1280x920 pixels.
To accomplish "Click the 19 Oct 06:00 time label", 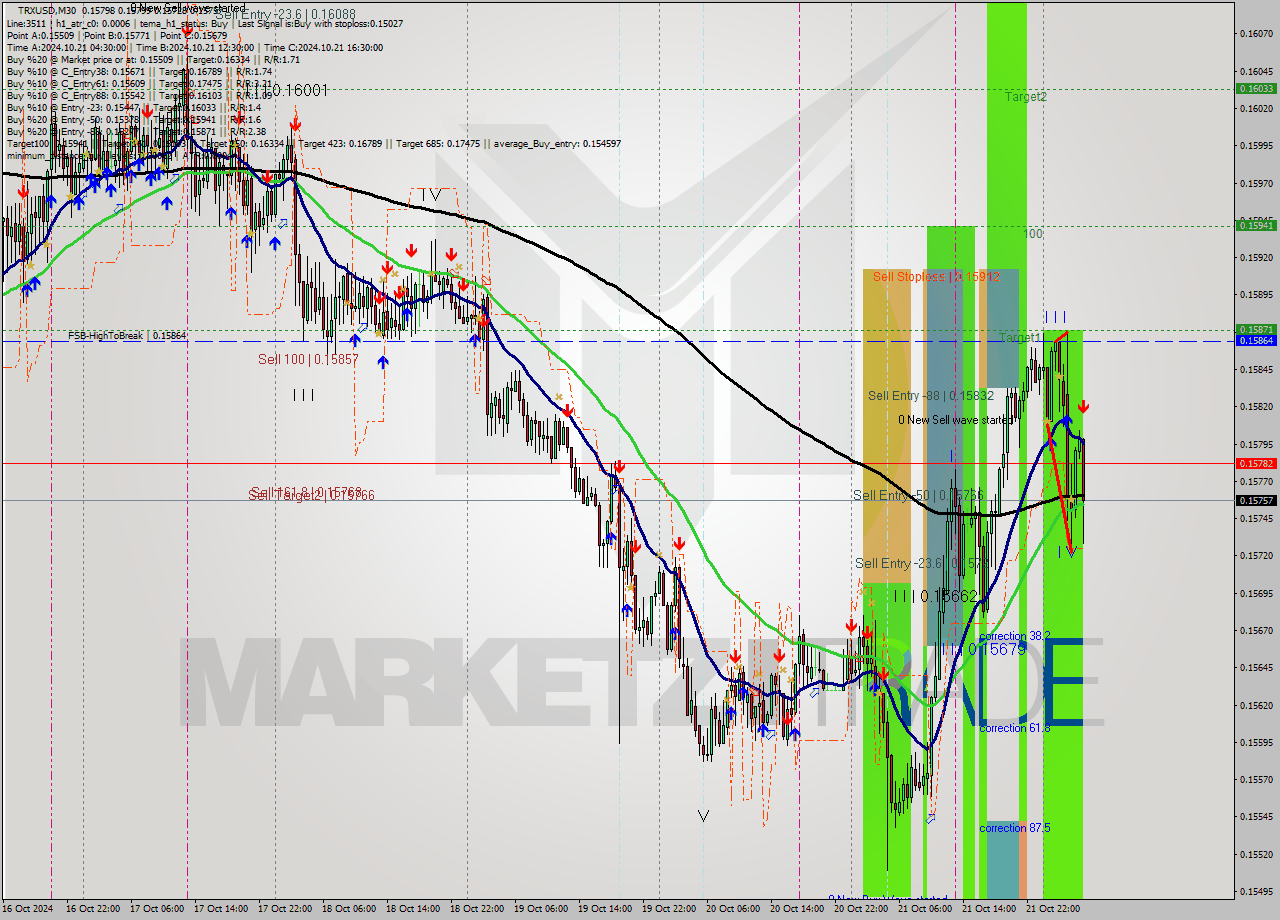I will click(x=543, y=909).
